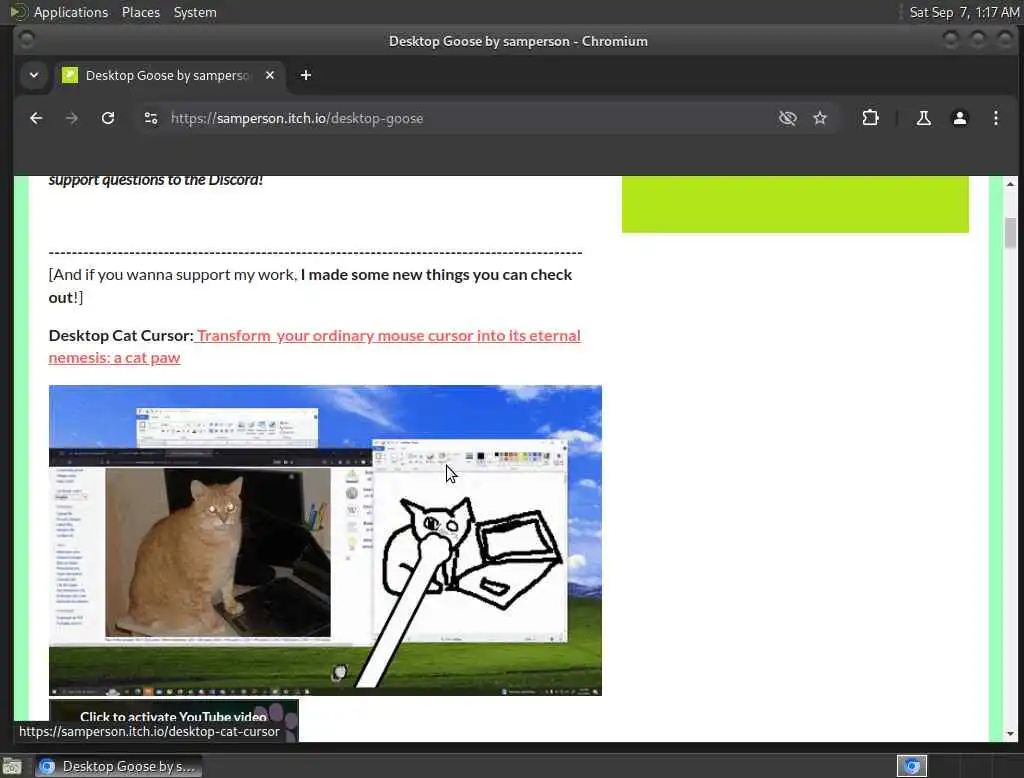Click the cat paw screenshot image
Image resolution: width=1024 pixels, height=778 pixels.
click(325, 540)
